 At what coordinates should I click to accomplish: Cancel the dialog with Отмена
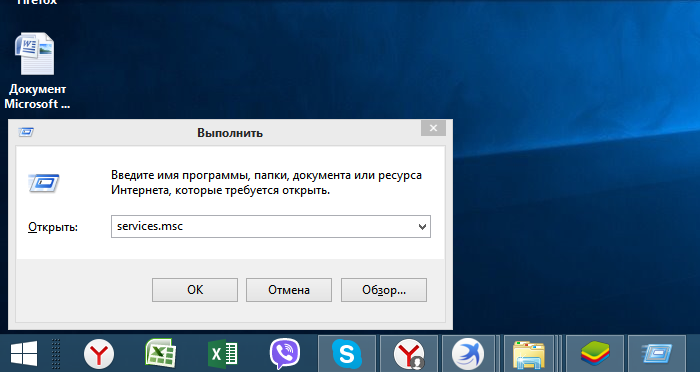click(x=289, y=290)
